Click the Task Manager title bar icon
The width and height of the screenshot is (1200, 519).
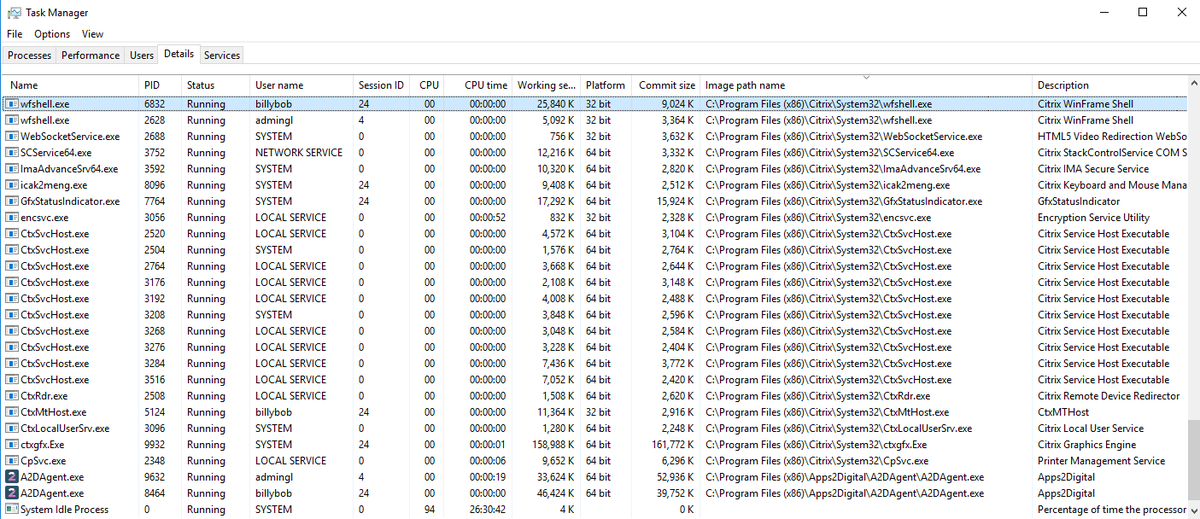point(14,12)
